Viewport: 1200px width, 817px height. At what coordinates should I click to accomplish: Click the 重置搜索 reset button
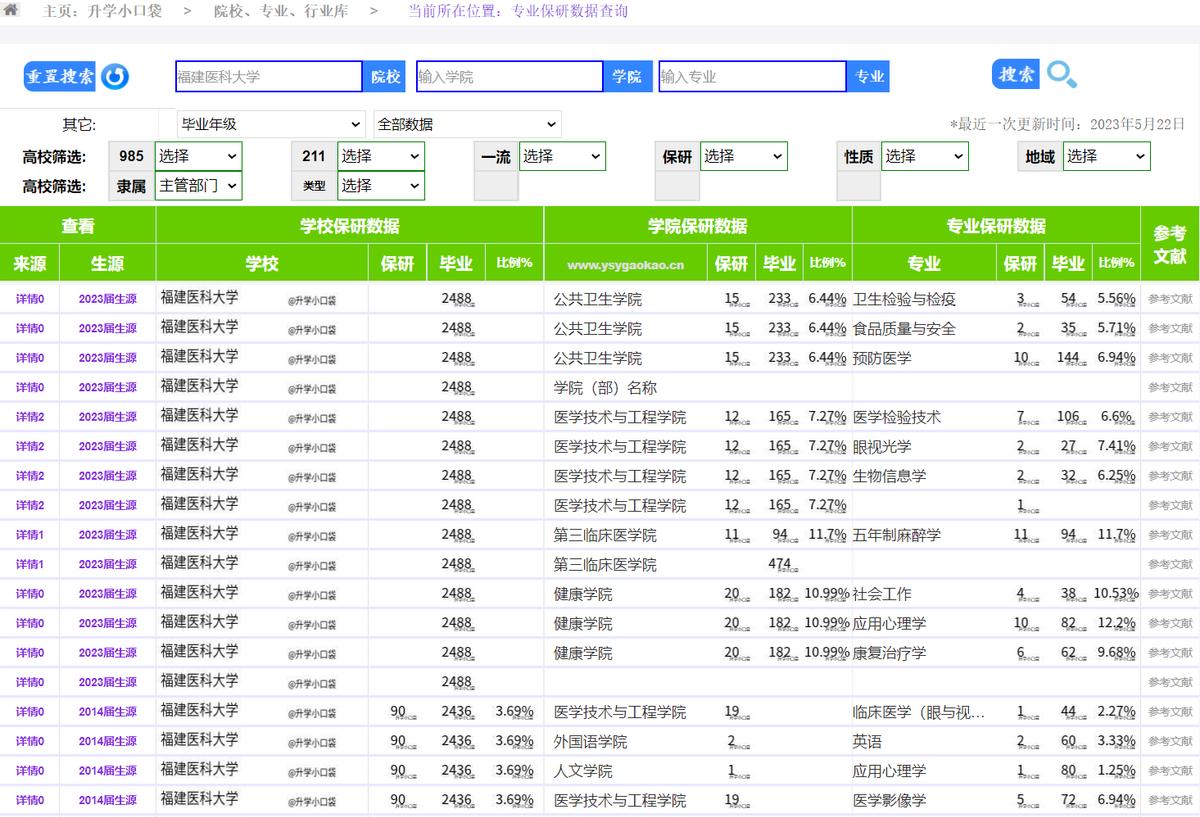tap(60, 76)
